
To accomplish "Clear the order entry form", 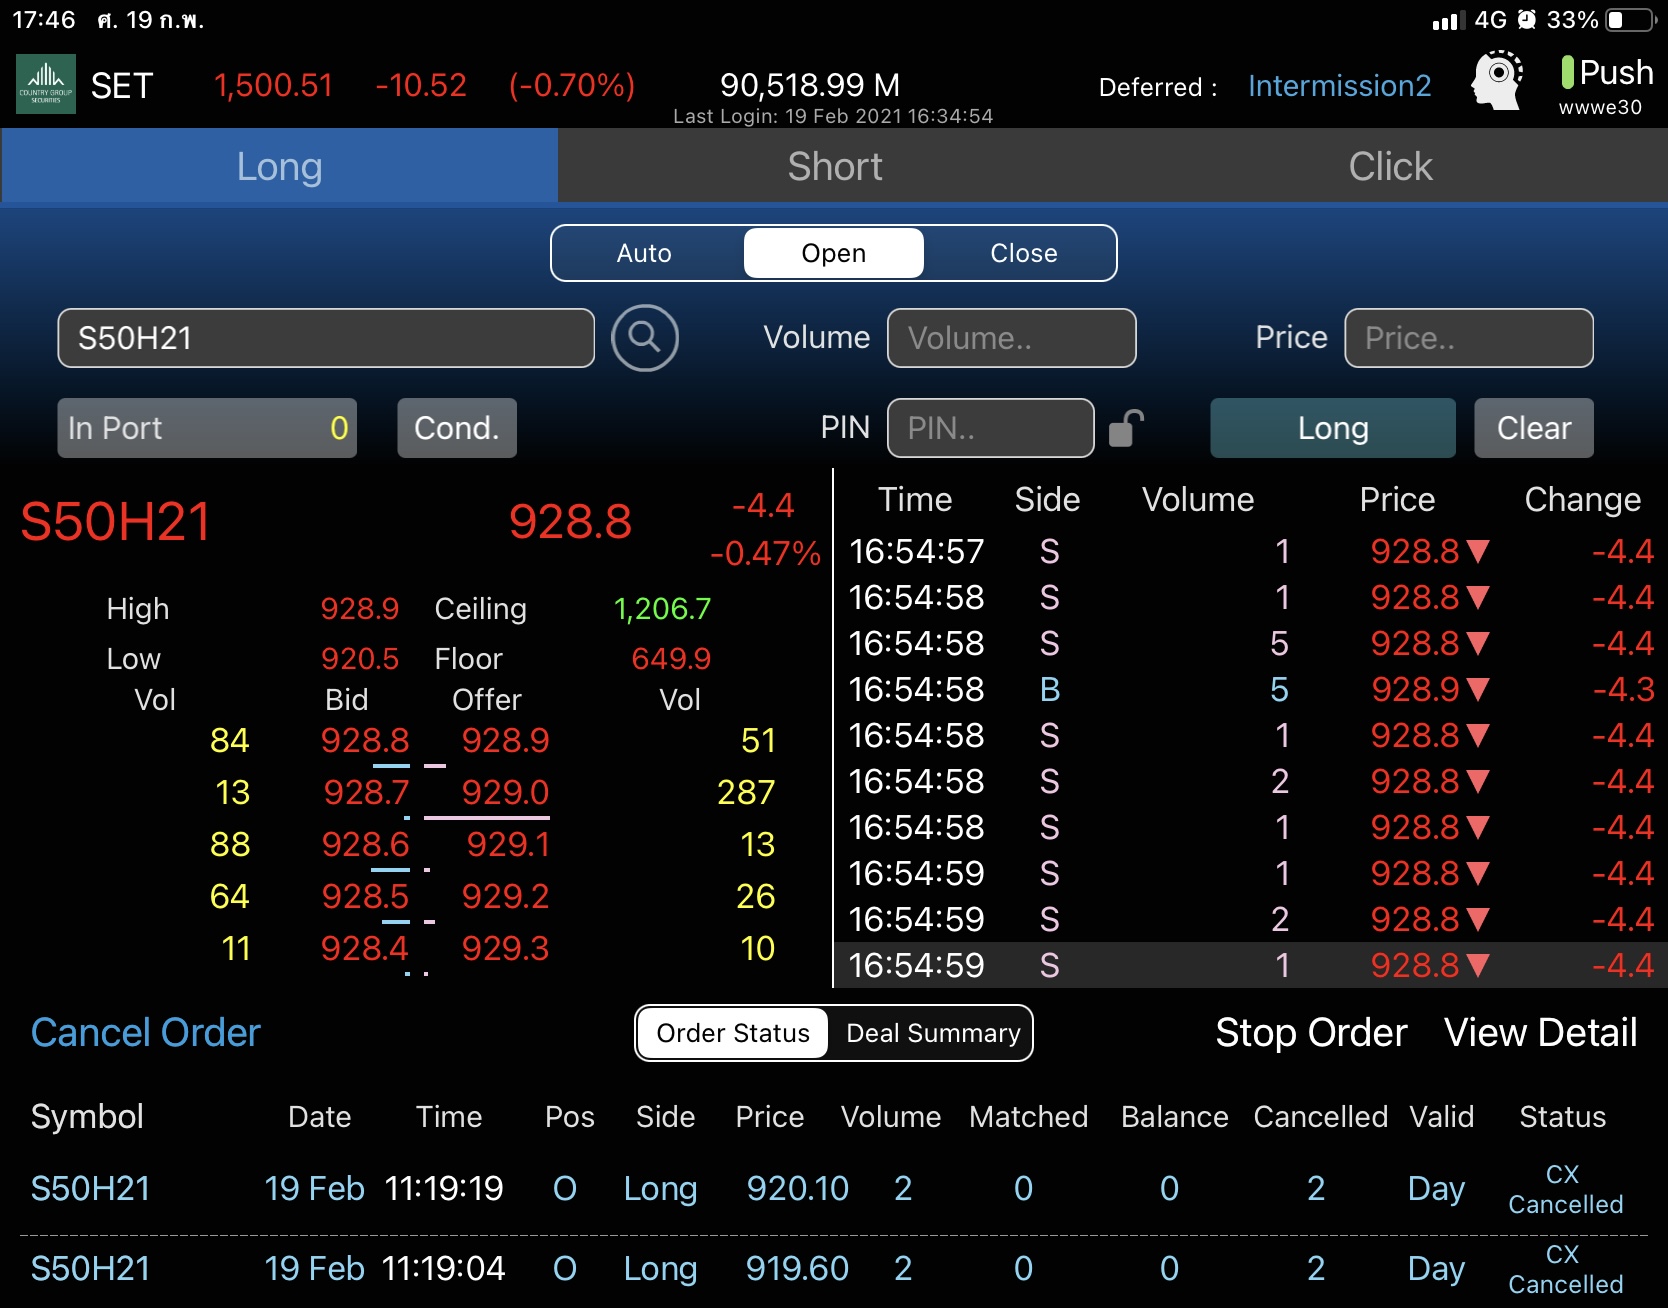I will pyautogui.click(x=1534, y=428).
